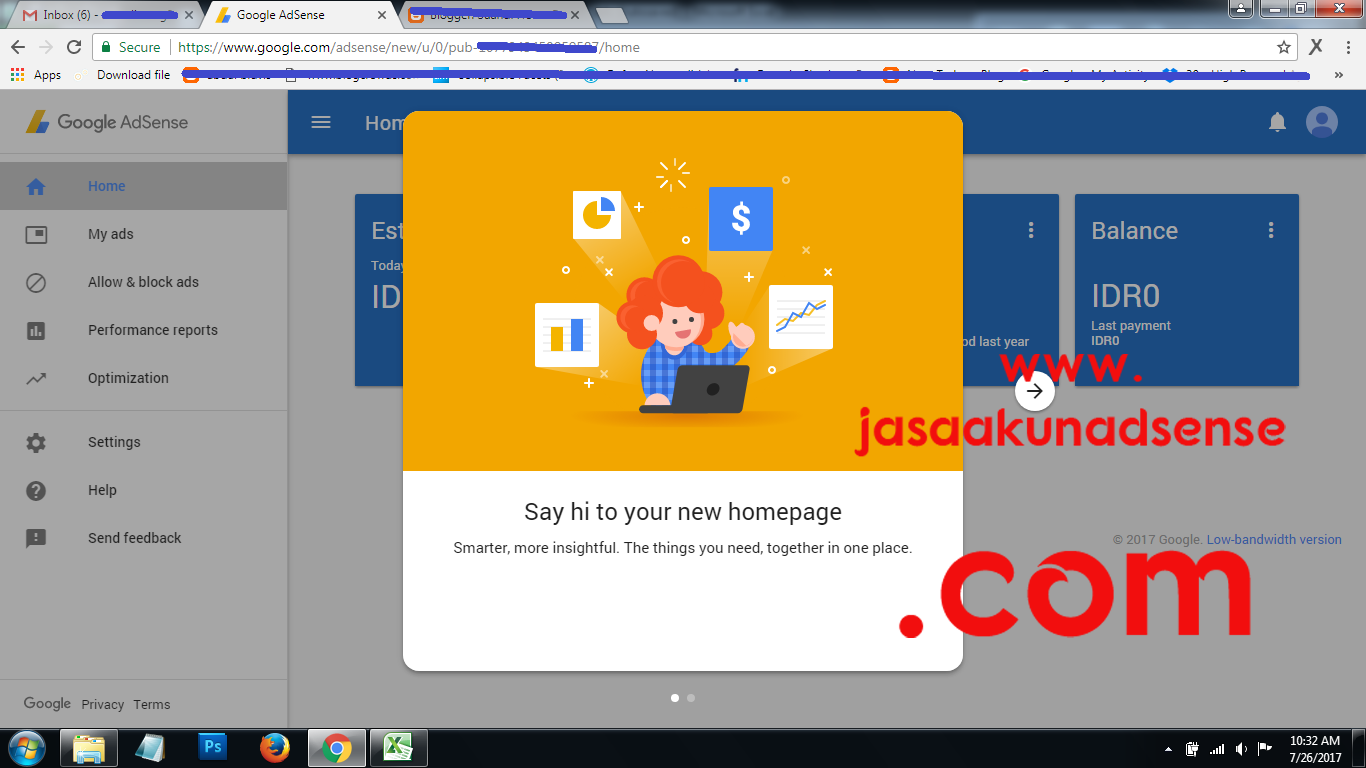Viewport: 1366px width, 768px height.
Task: Click the Google logo in sidebar footer
Action: [x=47, y=703]
